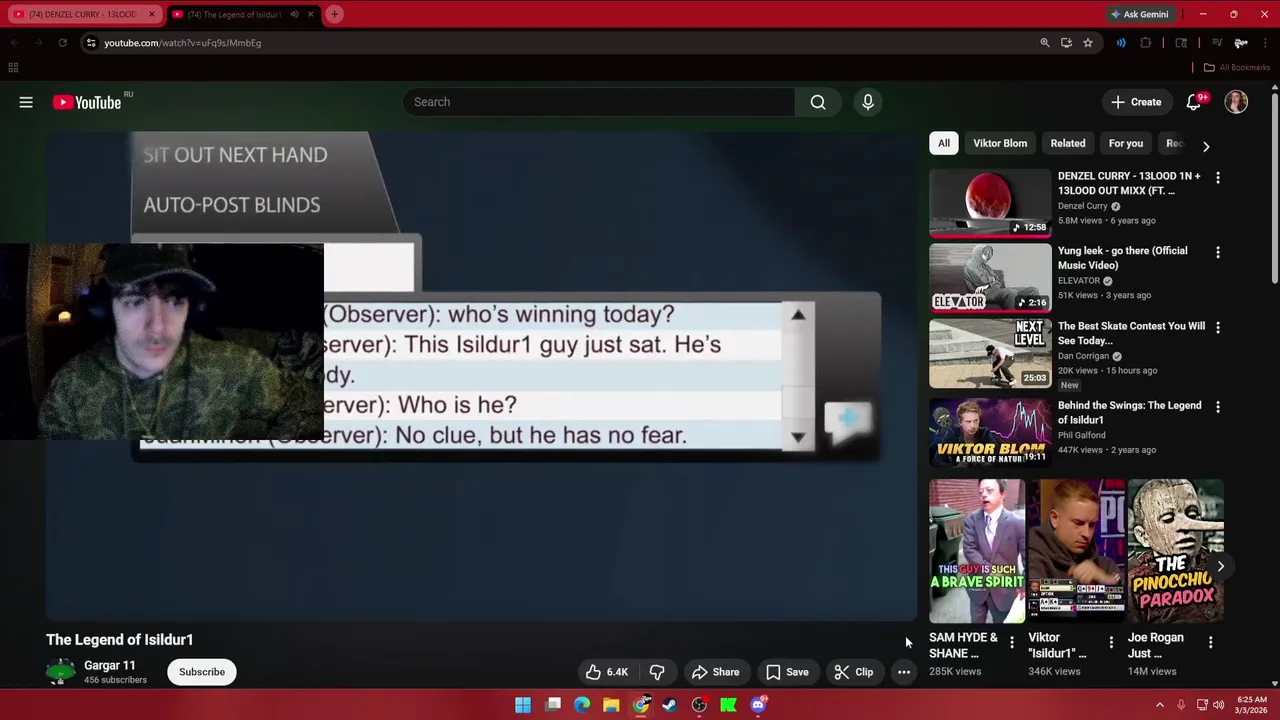1280x720 pixels.
Task: Open DENZEL CURRY 13LOOD mix thumbnail
Action: (x=990, y=203)
